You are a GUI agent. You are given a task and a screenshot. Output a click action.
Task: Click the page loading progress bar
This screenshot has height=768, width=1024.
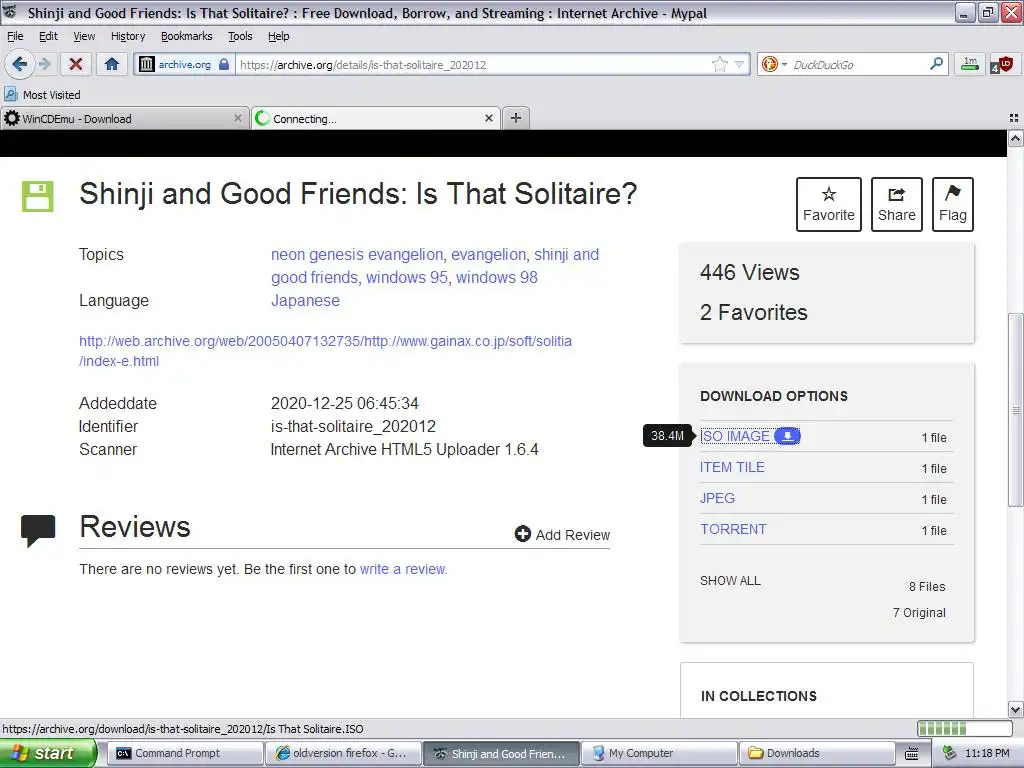tap(964, 728)
